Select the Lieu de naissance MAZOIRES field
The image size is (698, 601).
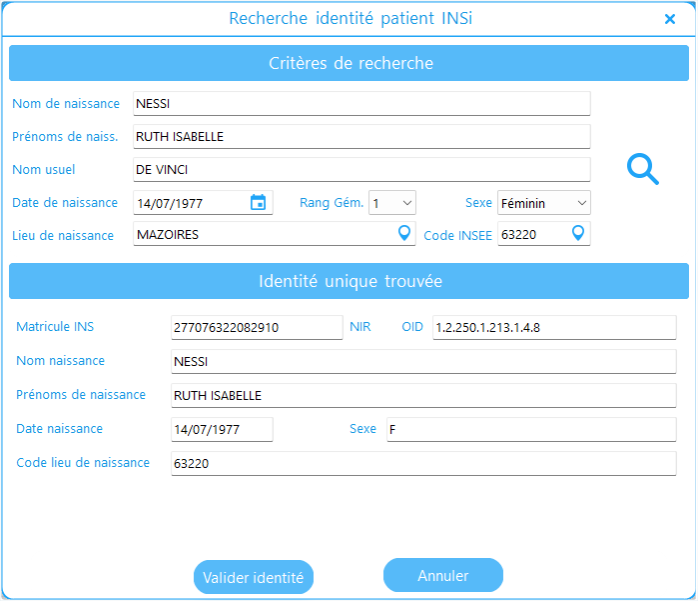click(x=262, y=234)
